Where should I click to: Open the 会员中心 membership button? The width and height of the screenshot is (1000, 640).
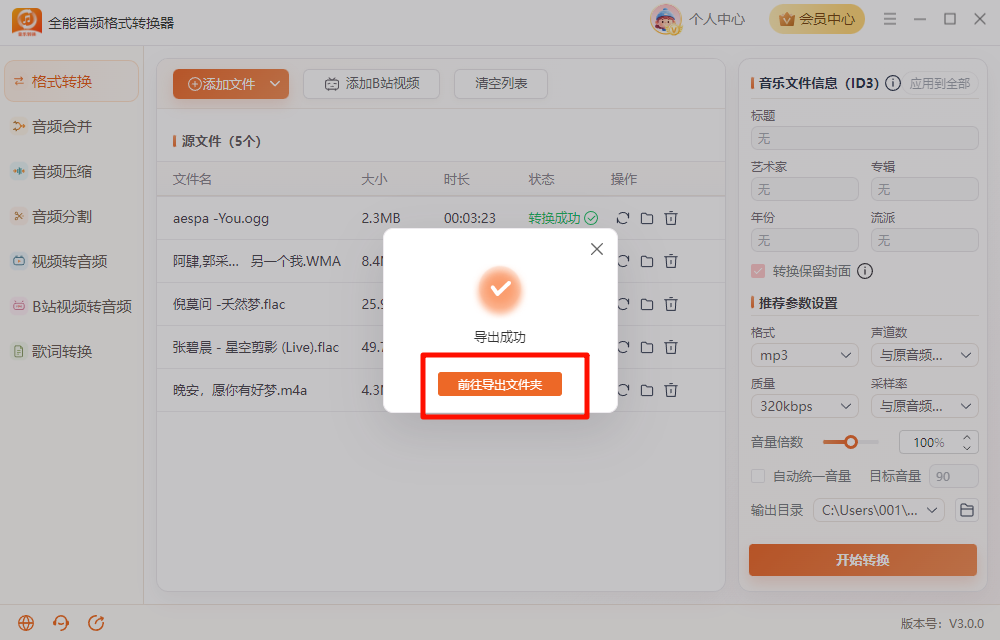pyautogui.click(x=817, y=19)
